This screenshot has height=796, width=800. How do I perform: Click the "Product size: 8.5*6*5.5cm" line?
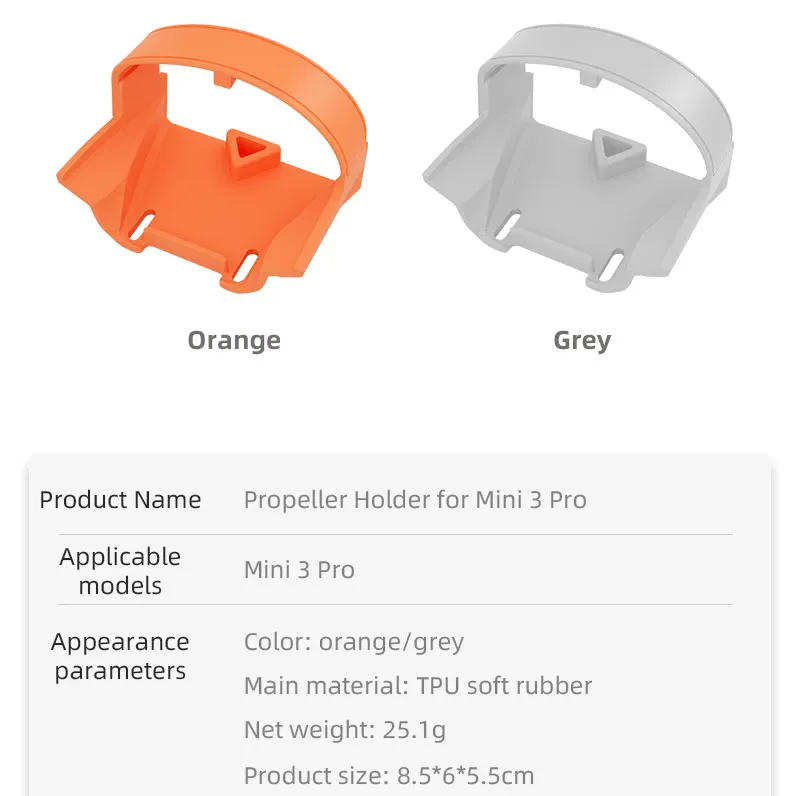[x=389, y=775]
